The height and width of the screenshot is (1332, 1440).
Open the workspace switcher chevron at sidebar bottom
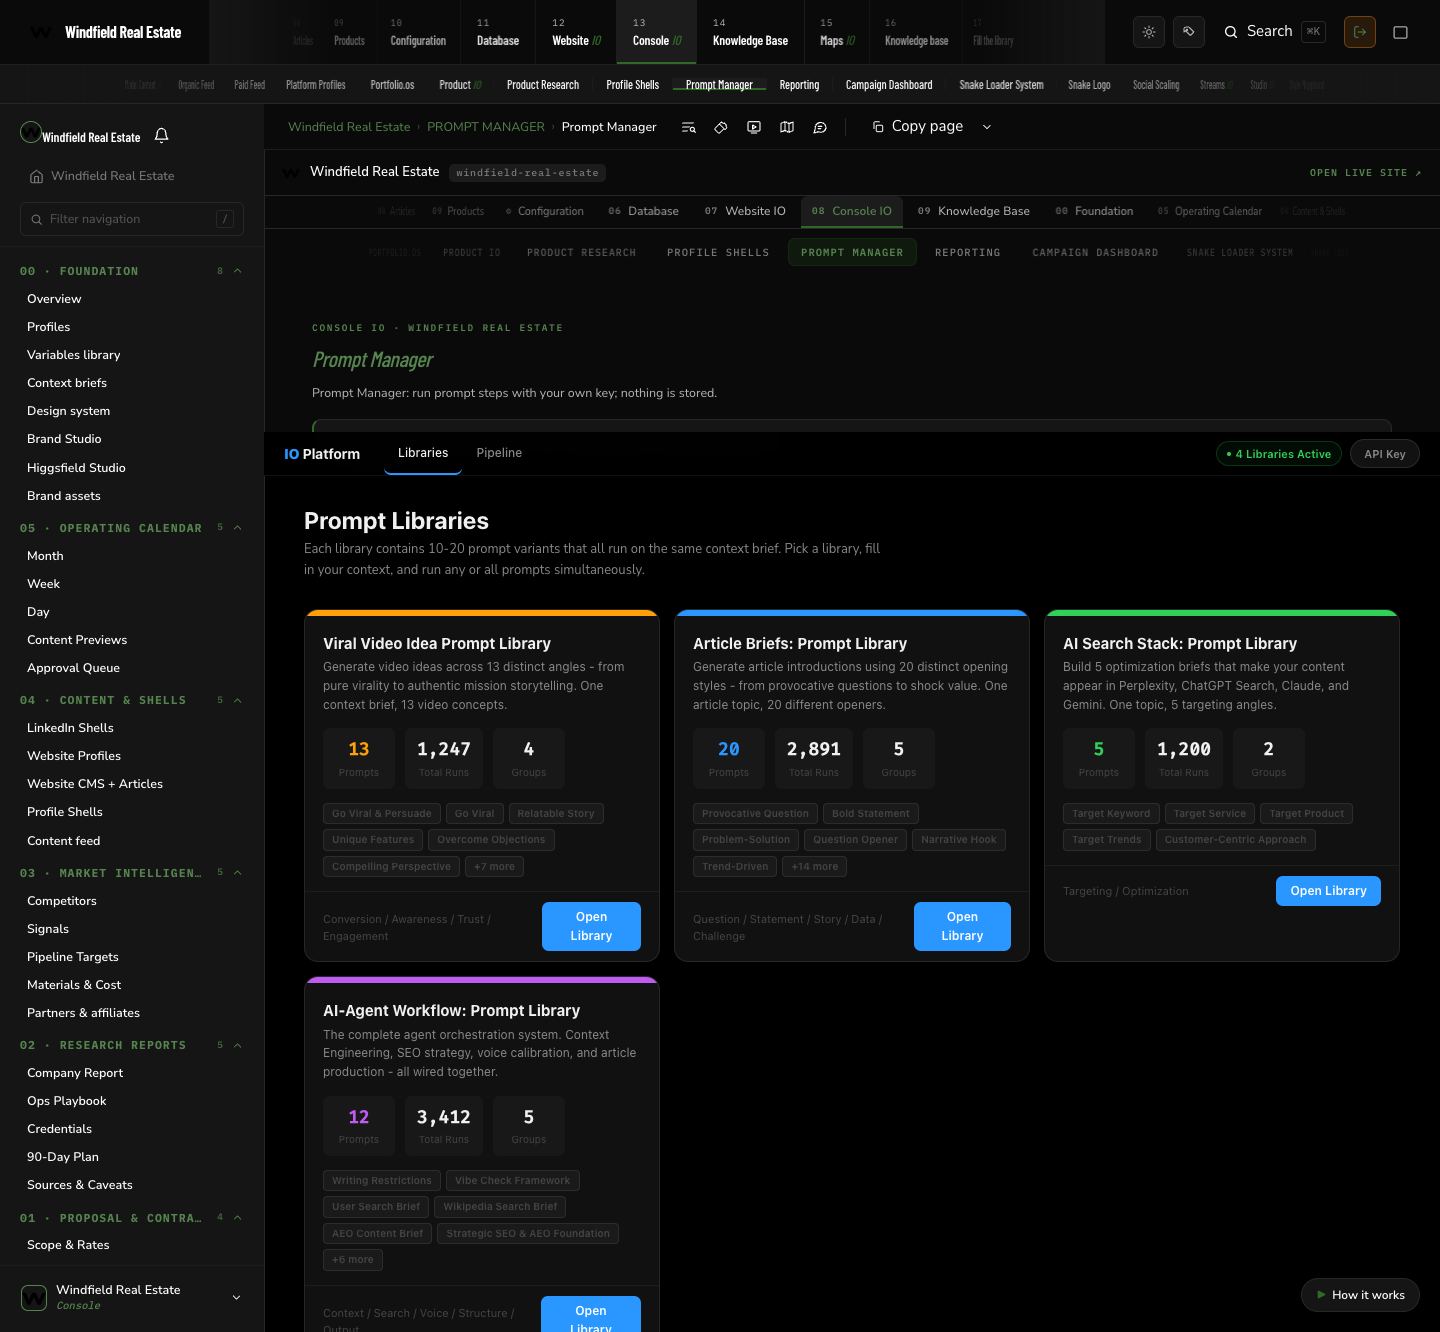236,1297
